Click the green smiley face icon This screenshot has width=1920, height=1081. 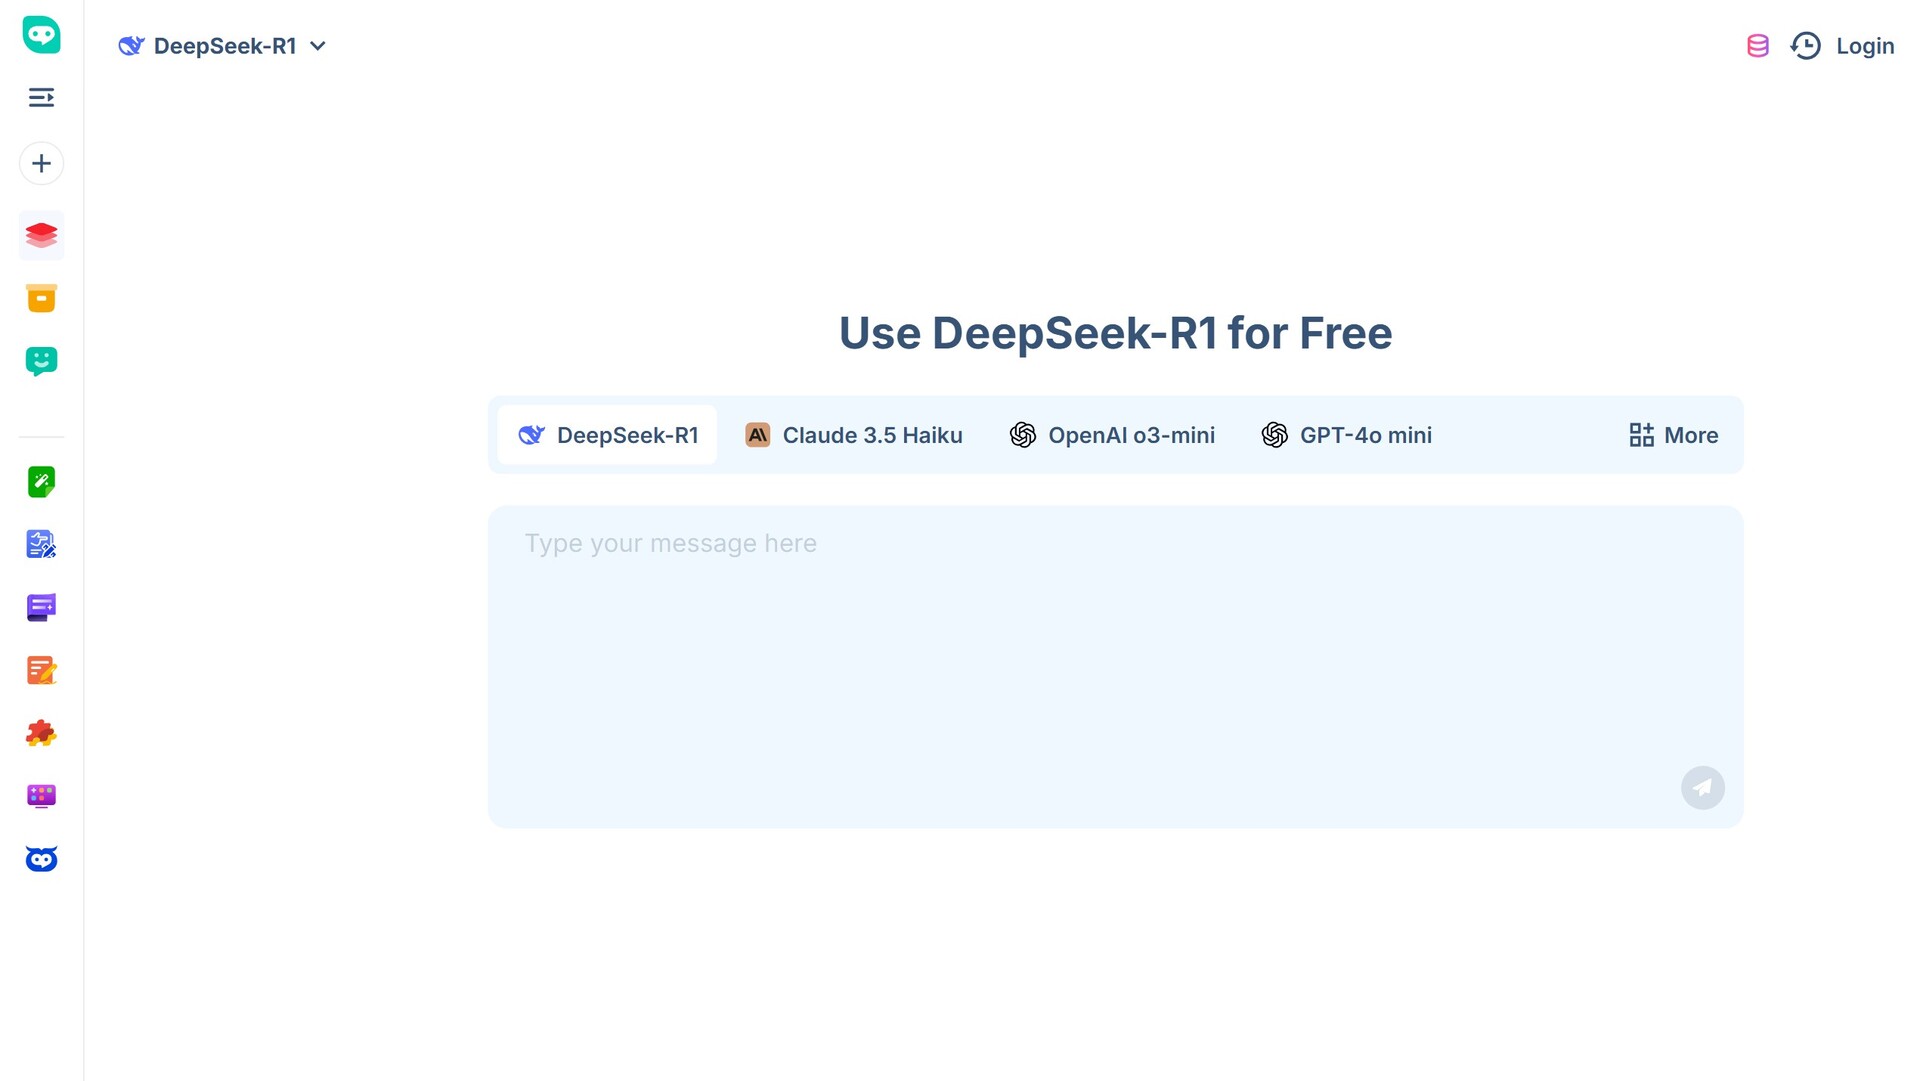pos(41,360)
